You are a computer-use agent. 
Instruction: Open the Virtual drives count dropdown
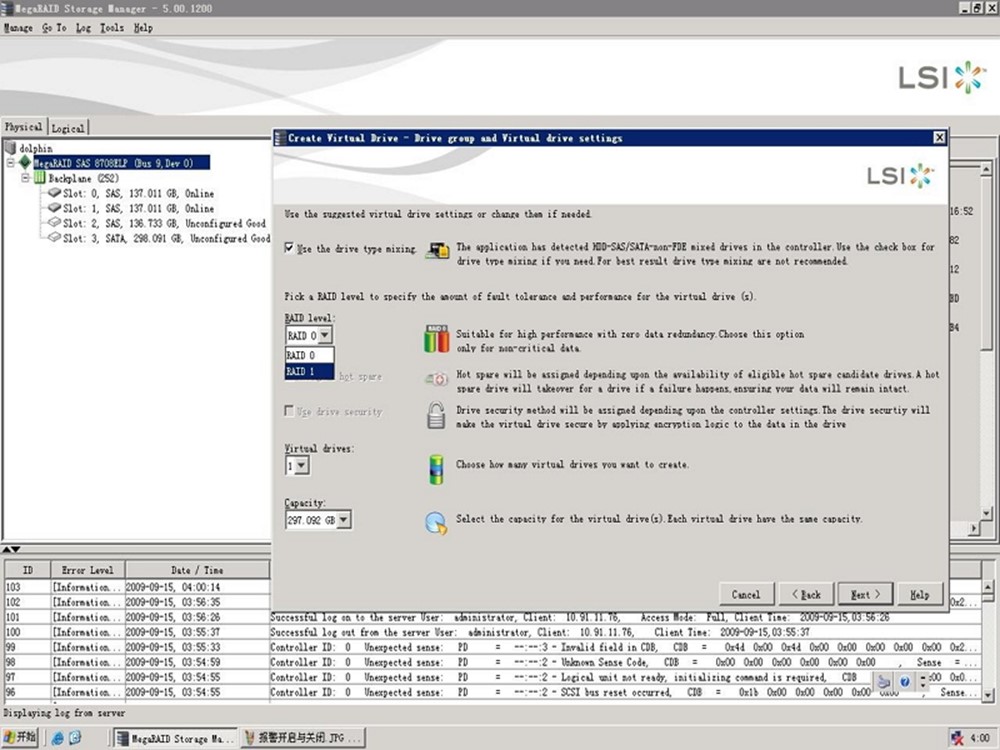click(302, 466)
